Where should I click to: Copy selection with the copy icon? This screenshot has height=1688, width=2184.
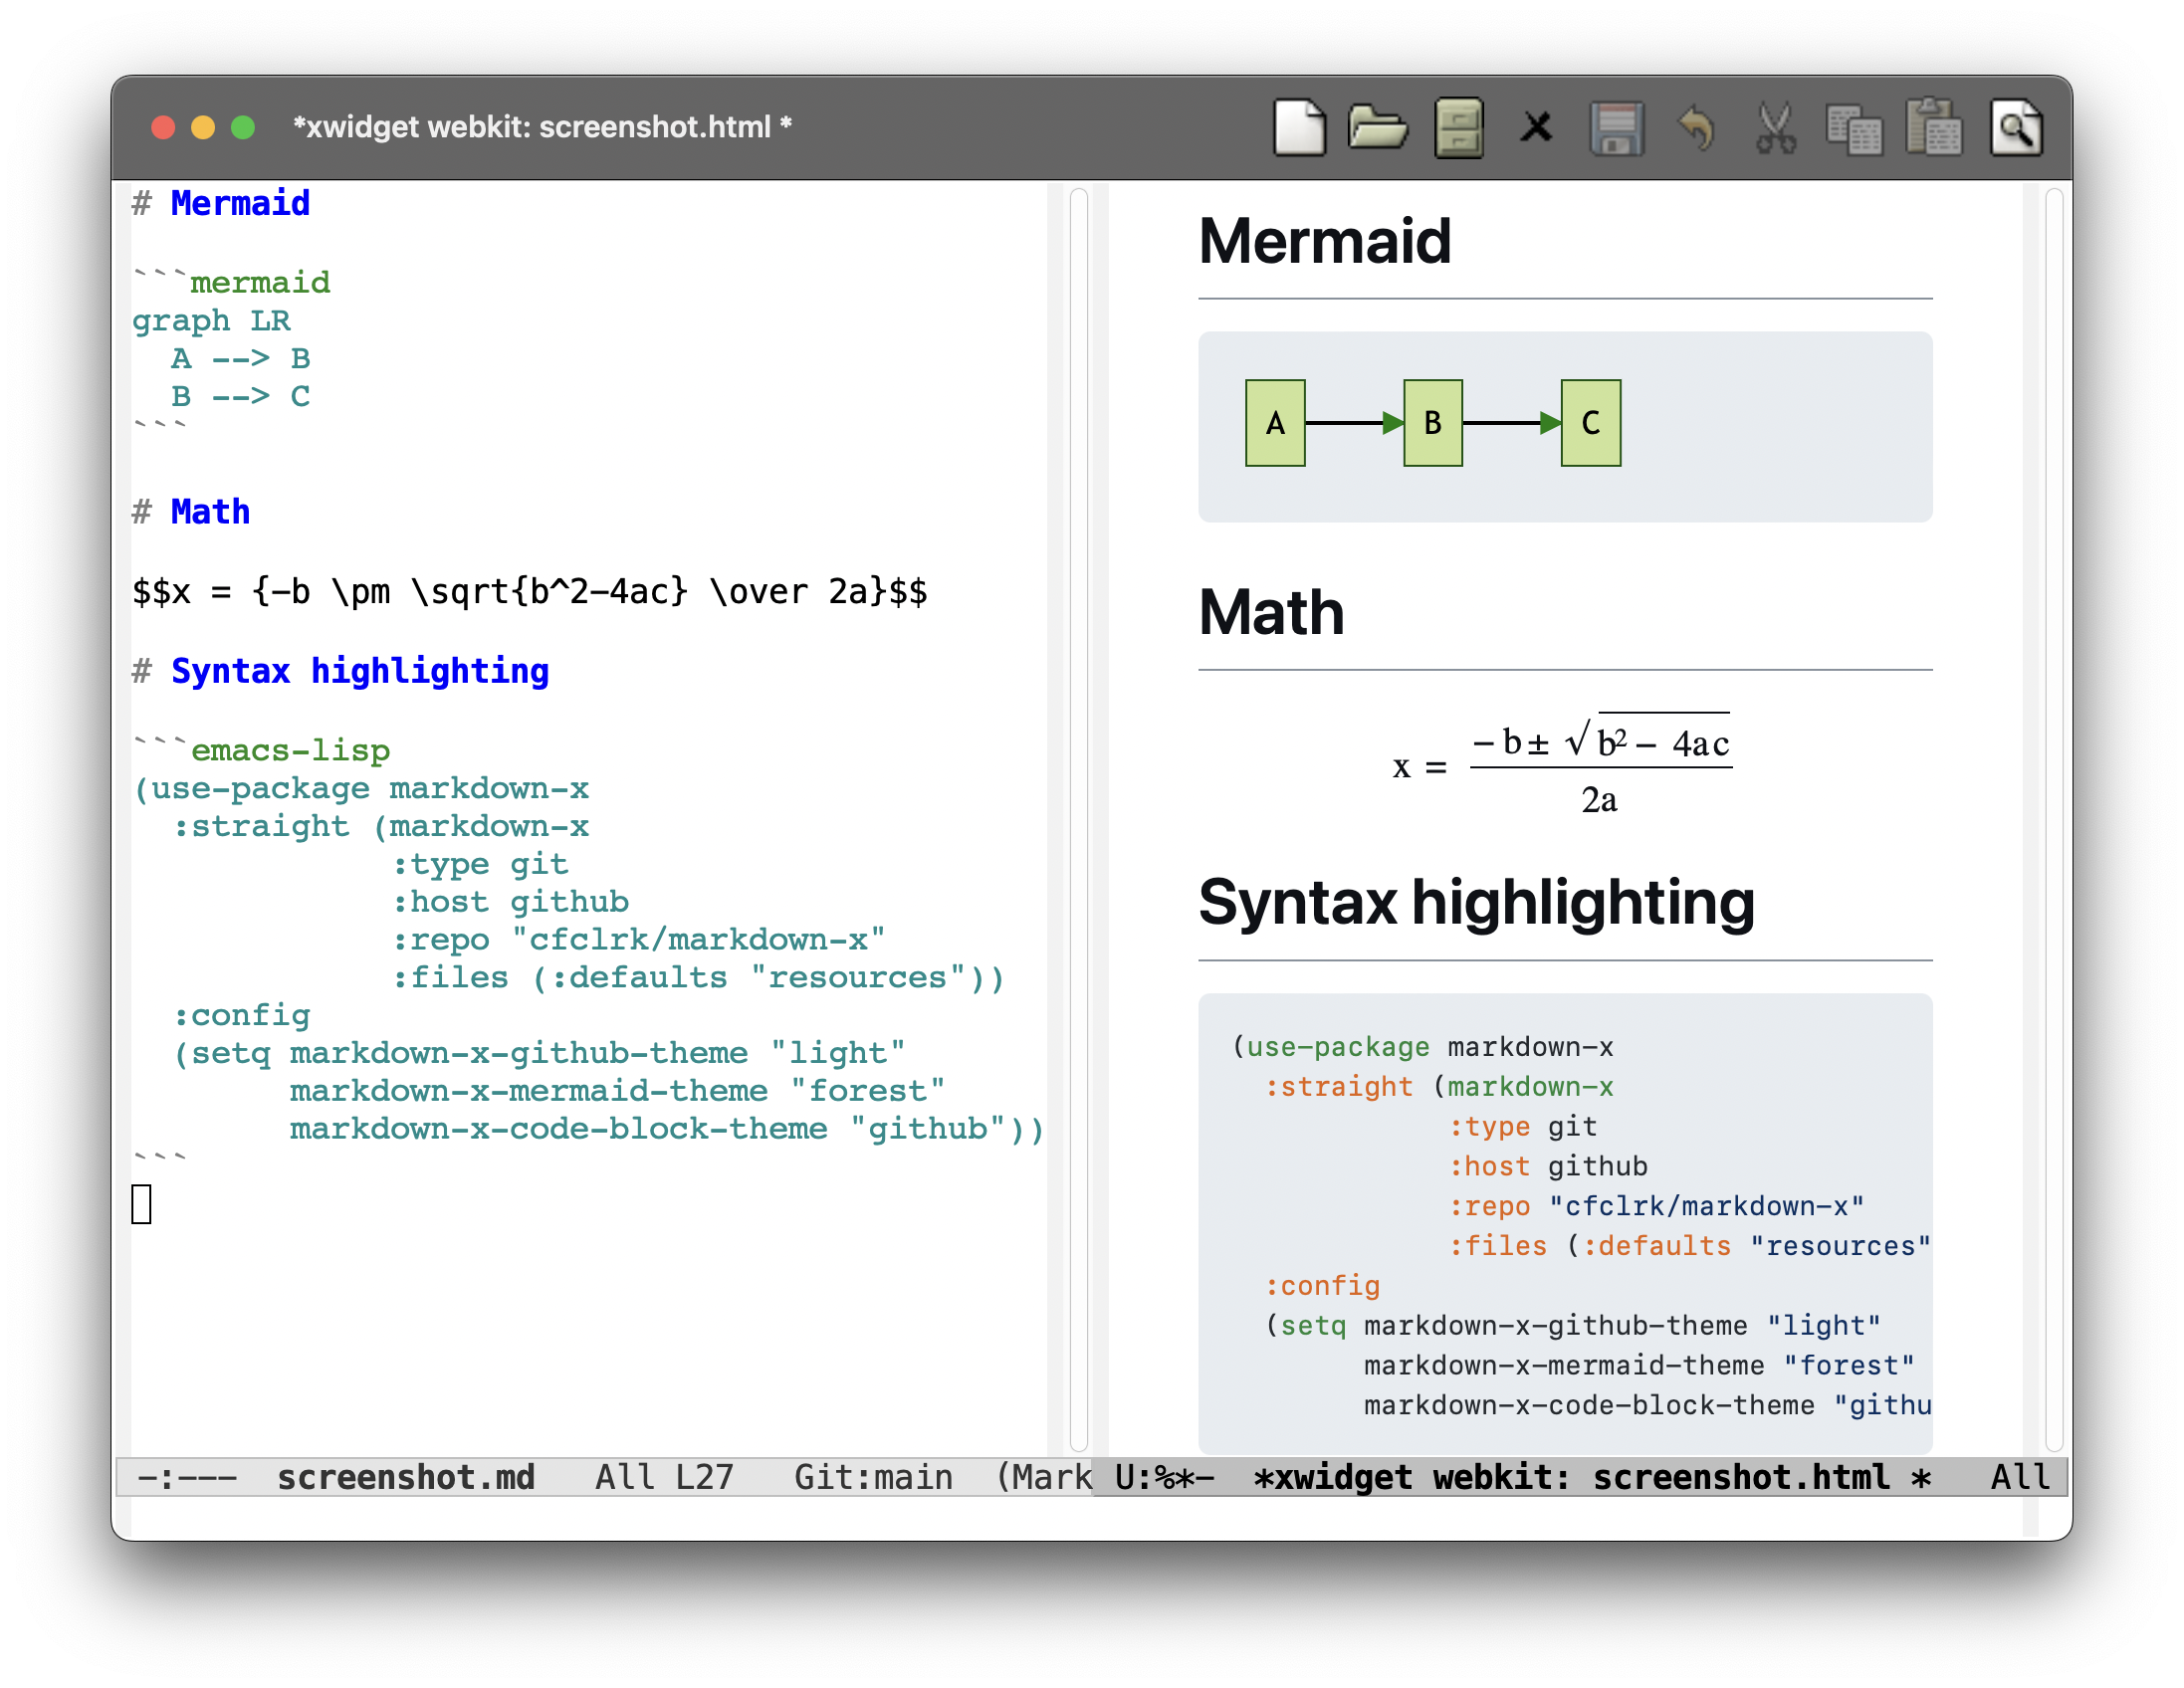(1854, 129)
